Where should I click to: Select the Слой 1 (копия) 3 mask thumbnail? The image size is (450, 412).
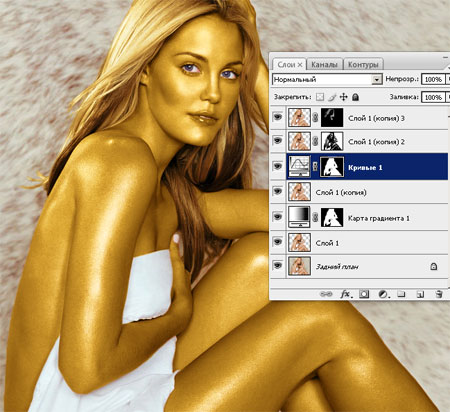[x=332, y=117]
